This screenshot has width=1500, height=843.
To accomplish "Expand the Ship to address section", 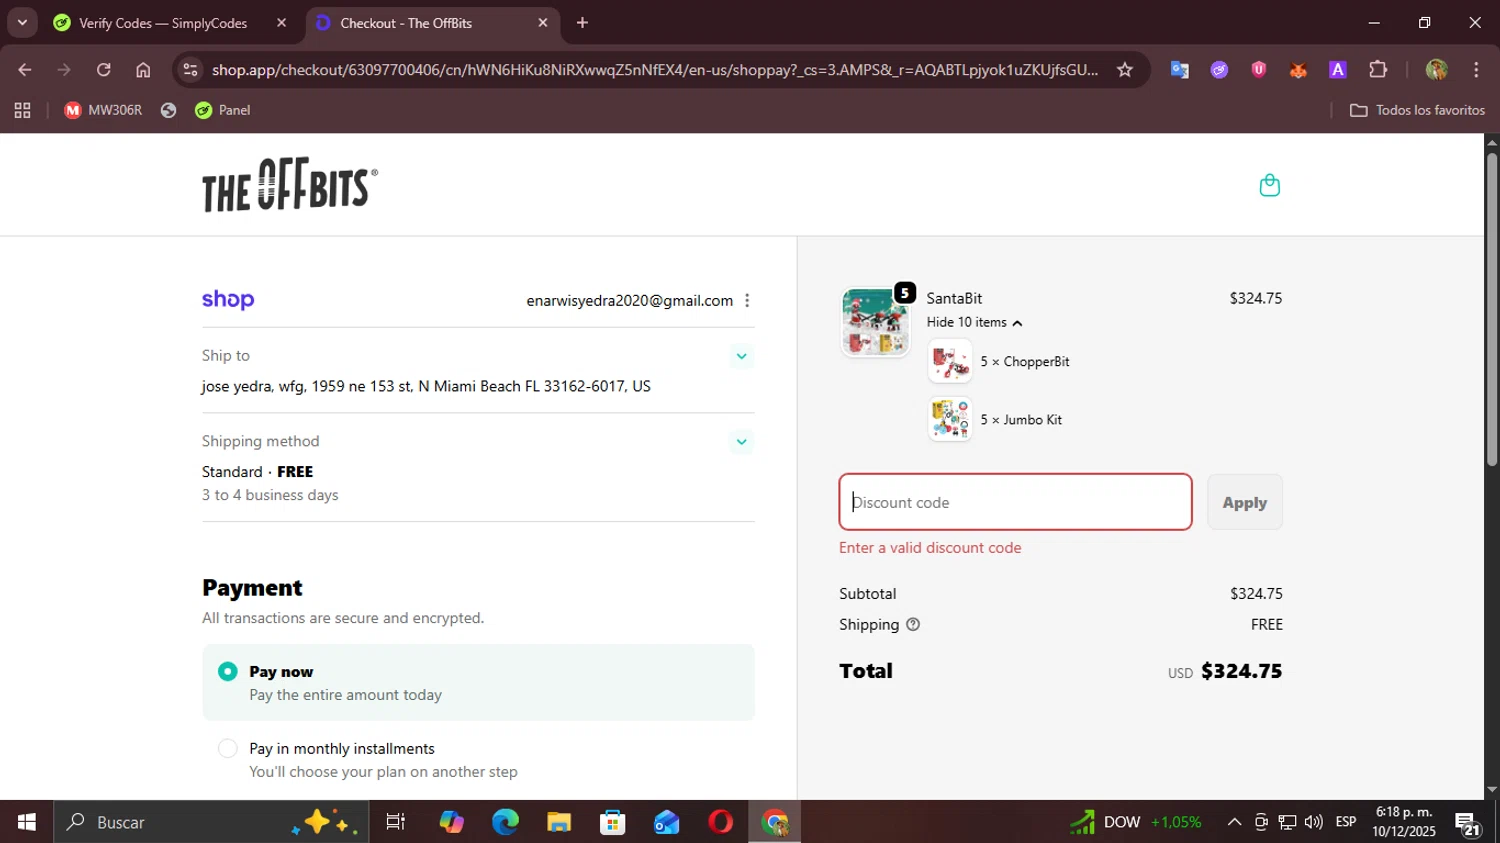I will (741, 356).
